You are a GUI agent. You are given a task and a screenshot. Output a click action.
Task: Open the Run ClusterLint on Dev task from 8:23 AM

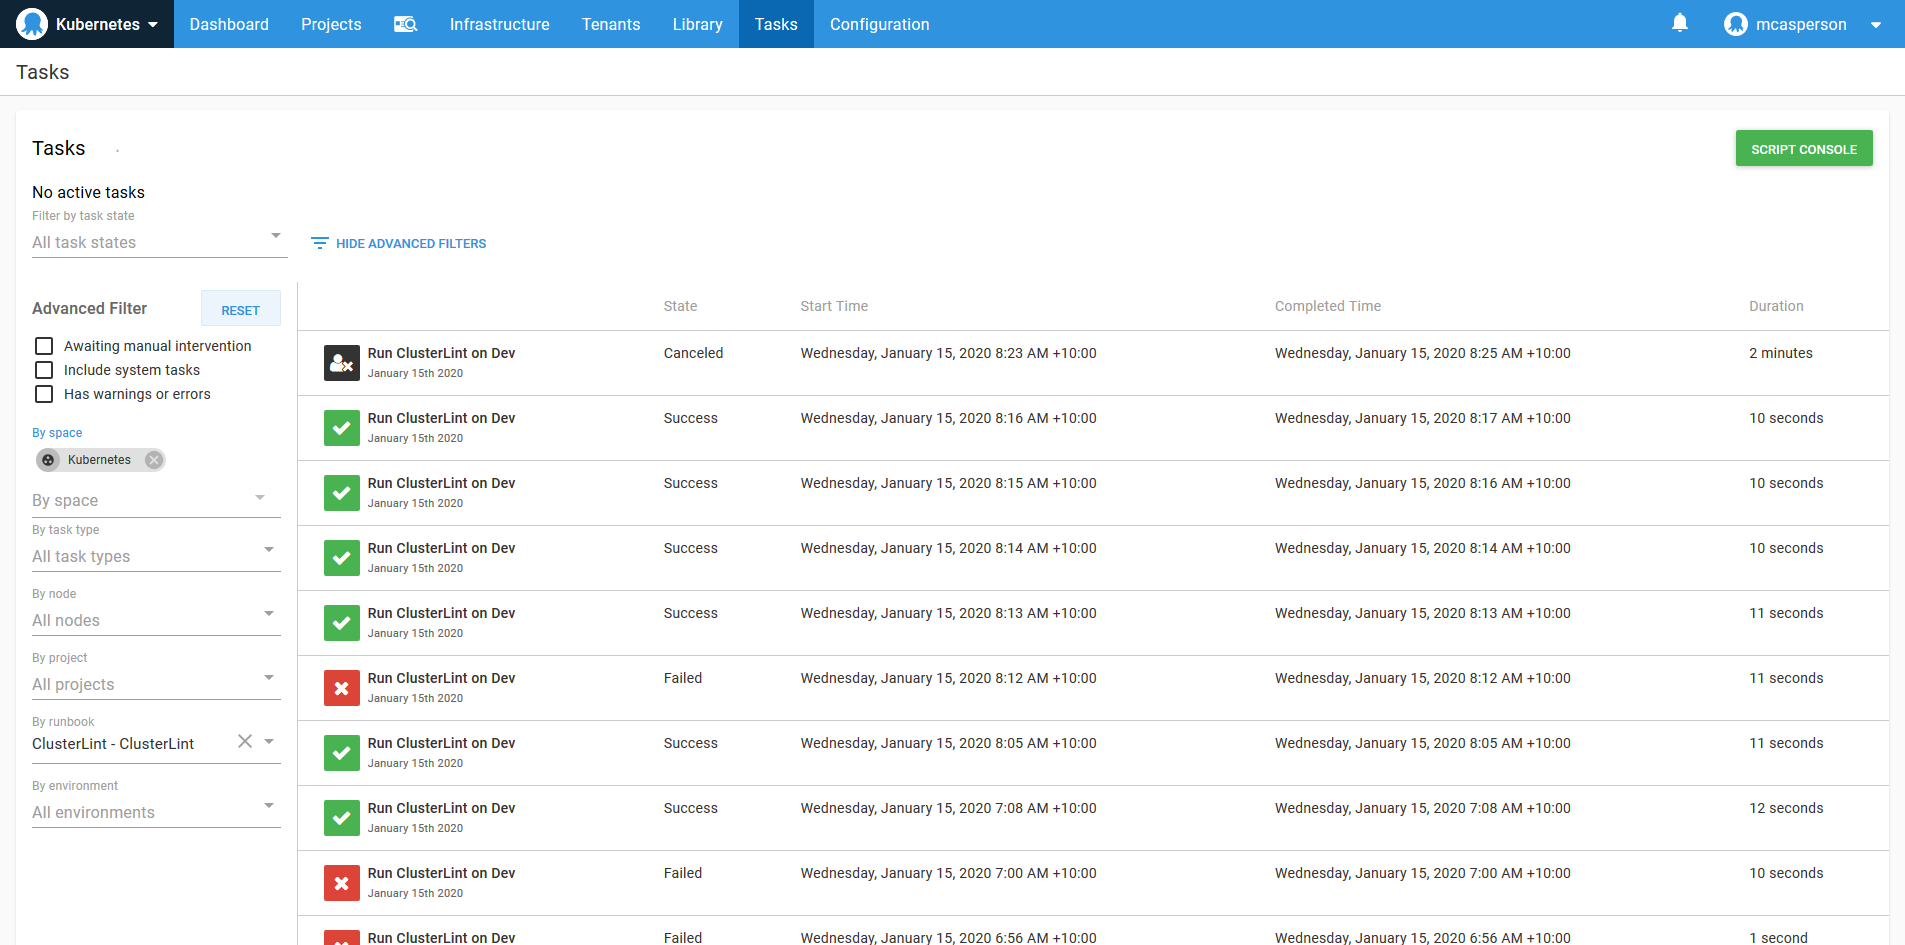pyautogui.click(x=441, y=353)
